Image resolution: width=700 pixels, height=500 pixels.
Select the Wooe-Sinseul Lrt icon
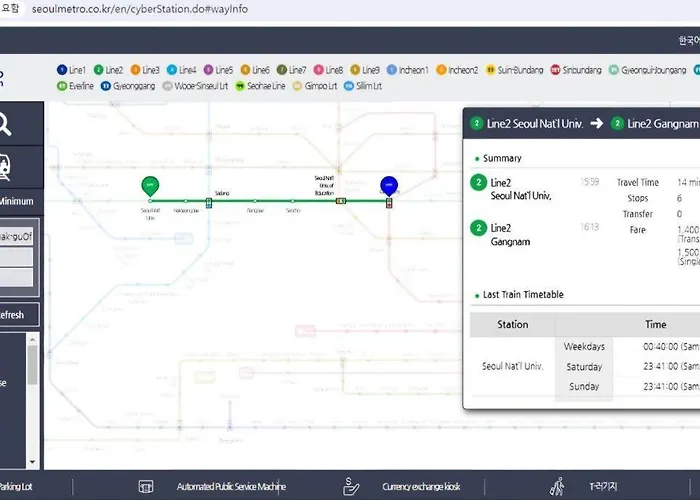click(167, 86)
